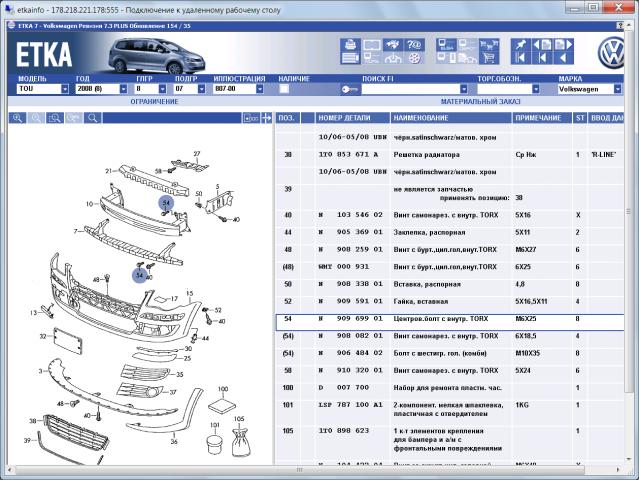Click the pushpin icon in the navigation group

point(520,44)
